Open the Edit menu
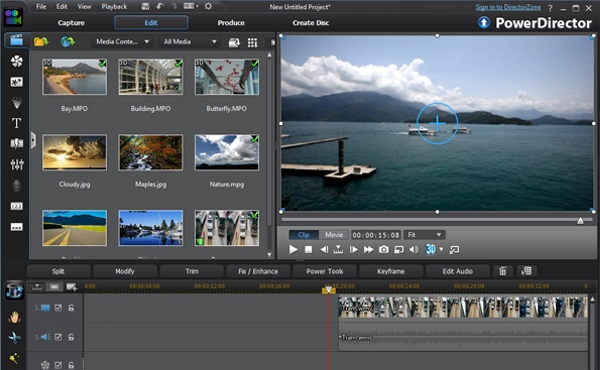Image resolution: width=600 pixels, height=370 pixels. [62, 7]
